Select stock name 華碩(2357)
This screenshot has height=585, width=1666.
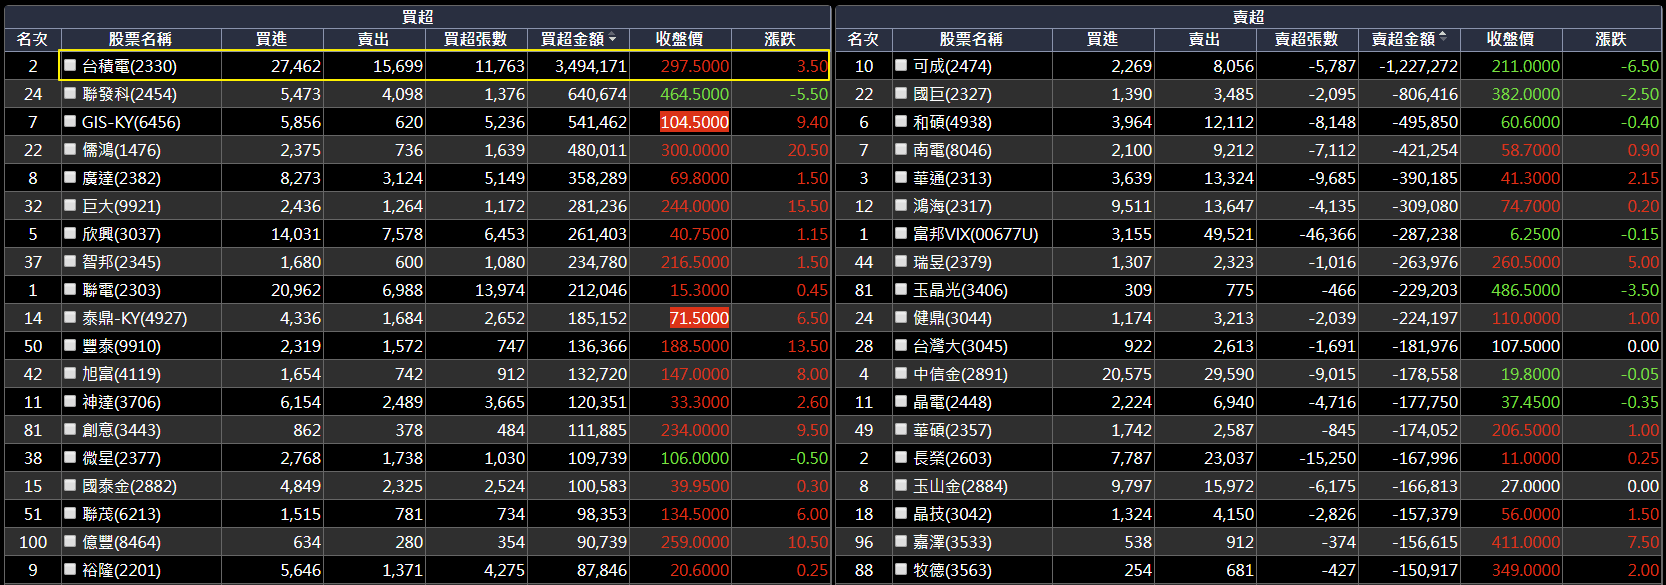pos(952,429)
